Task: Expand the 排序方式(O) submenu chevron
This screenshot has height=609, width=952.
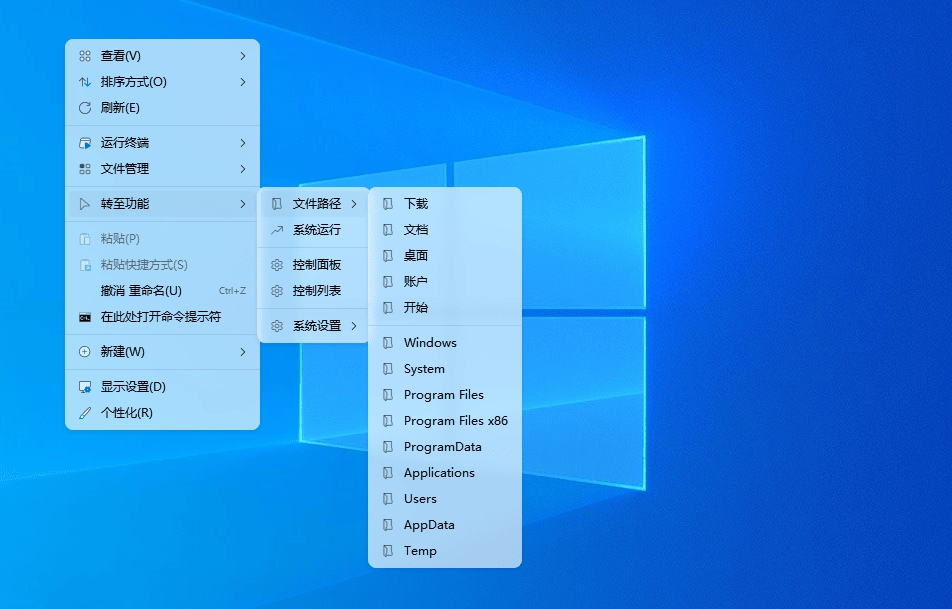Action: click(x=245, y=82)
